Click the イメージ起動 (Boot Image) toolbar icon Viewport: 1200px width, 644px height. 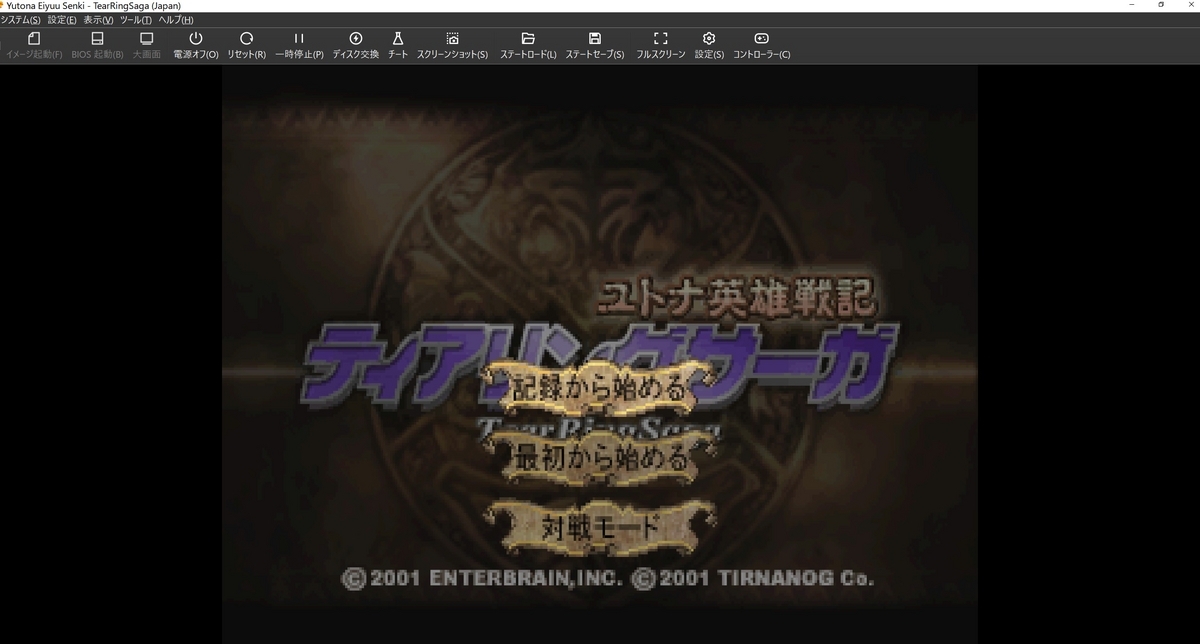(x=34, y=38)
